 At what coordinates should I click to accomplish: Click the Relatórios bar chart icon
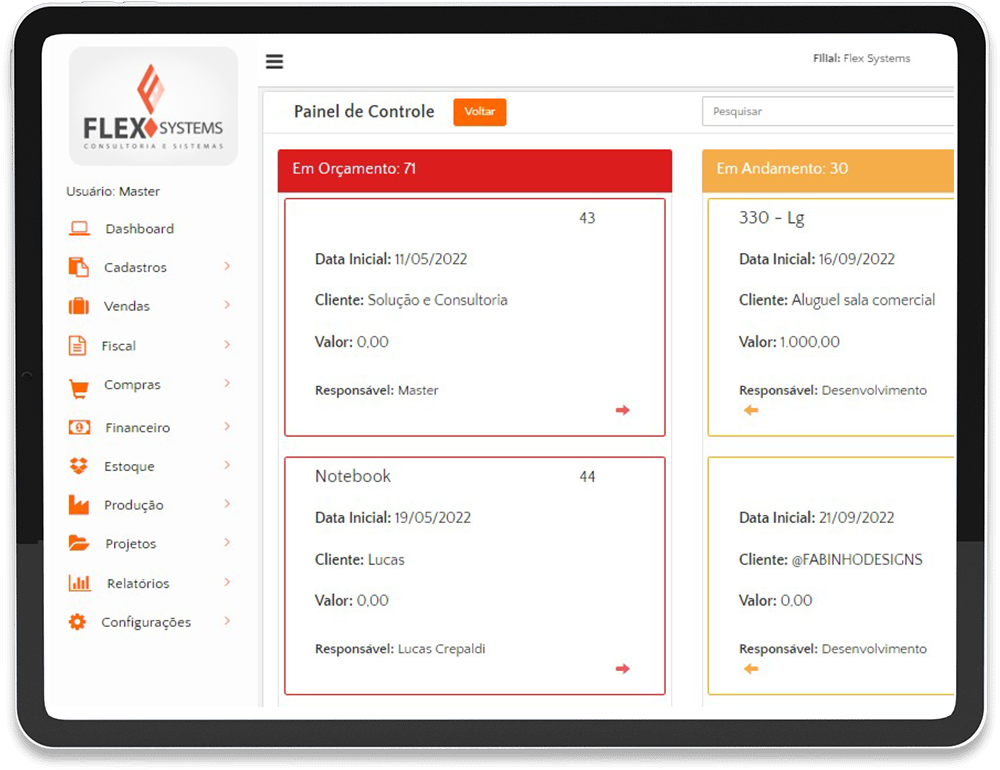click(79, 583)
